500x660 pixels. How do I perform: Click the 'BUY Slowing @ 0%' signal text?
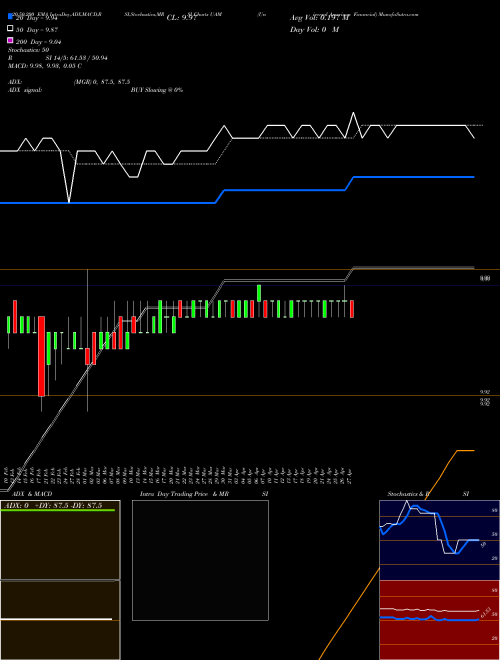pyautogui.click(x=157, y=90)
